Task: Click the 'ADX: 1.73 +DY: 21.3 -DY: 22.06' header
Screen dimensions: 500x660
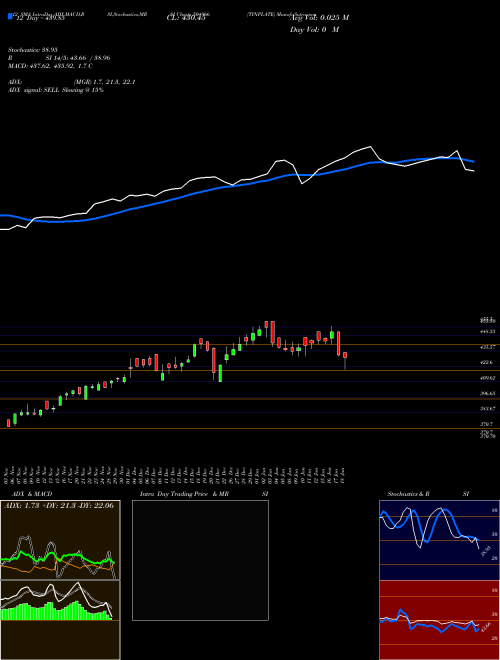Action: tap(59, 506)
